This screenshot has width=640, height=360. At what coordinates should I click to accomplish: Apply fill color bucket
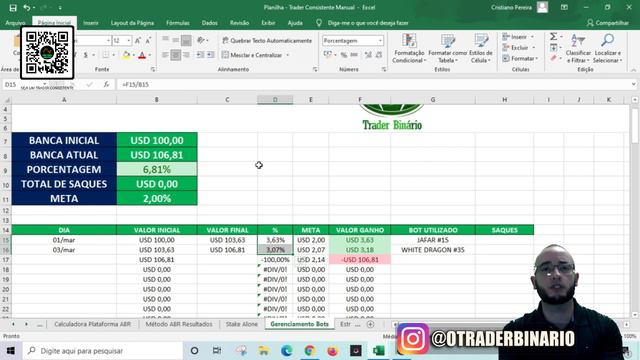point(126,55)
